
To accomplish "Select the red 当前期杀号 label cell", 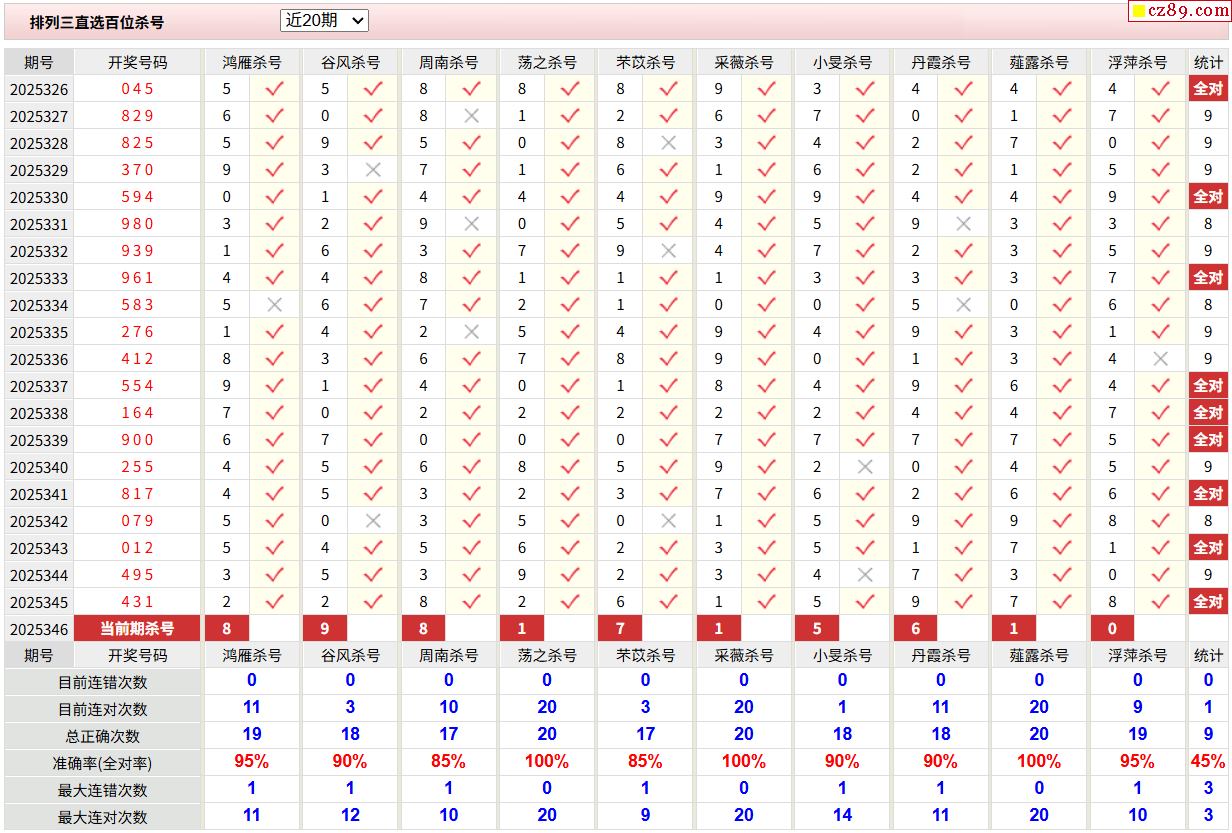I will click(x=138, y=629).
